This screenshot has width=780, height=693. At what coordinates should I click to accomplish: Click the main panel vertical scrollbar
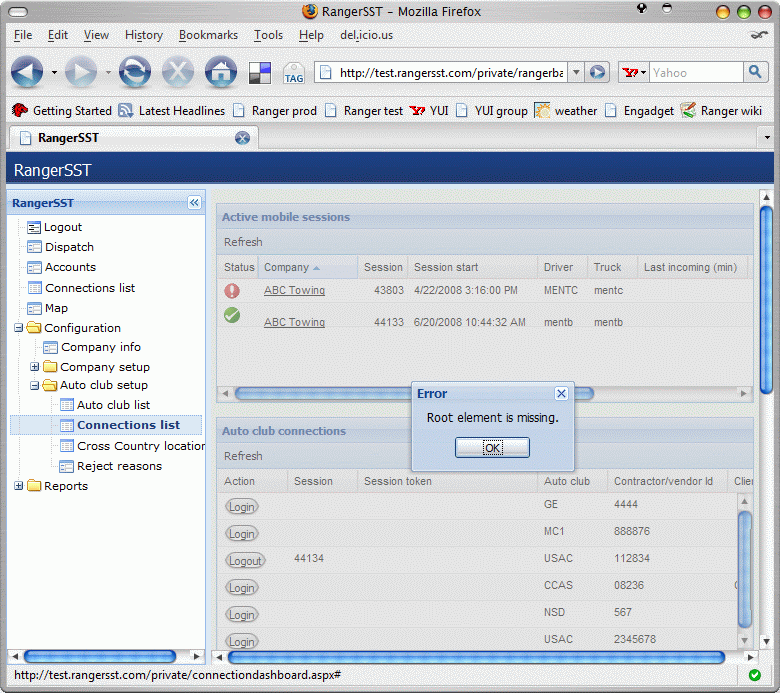click(766, 300)
